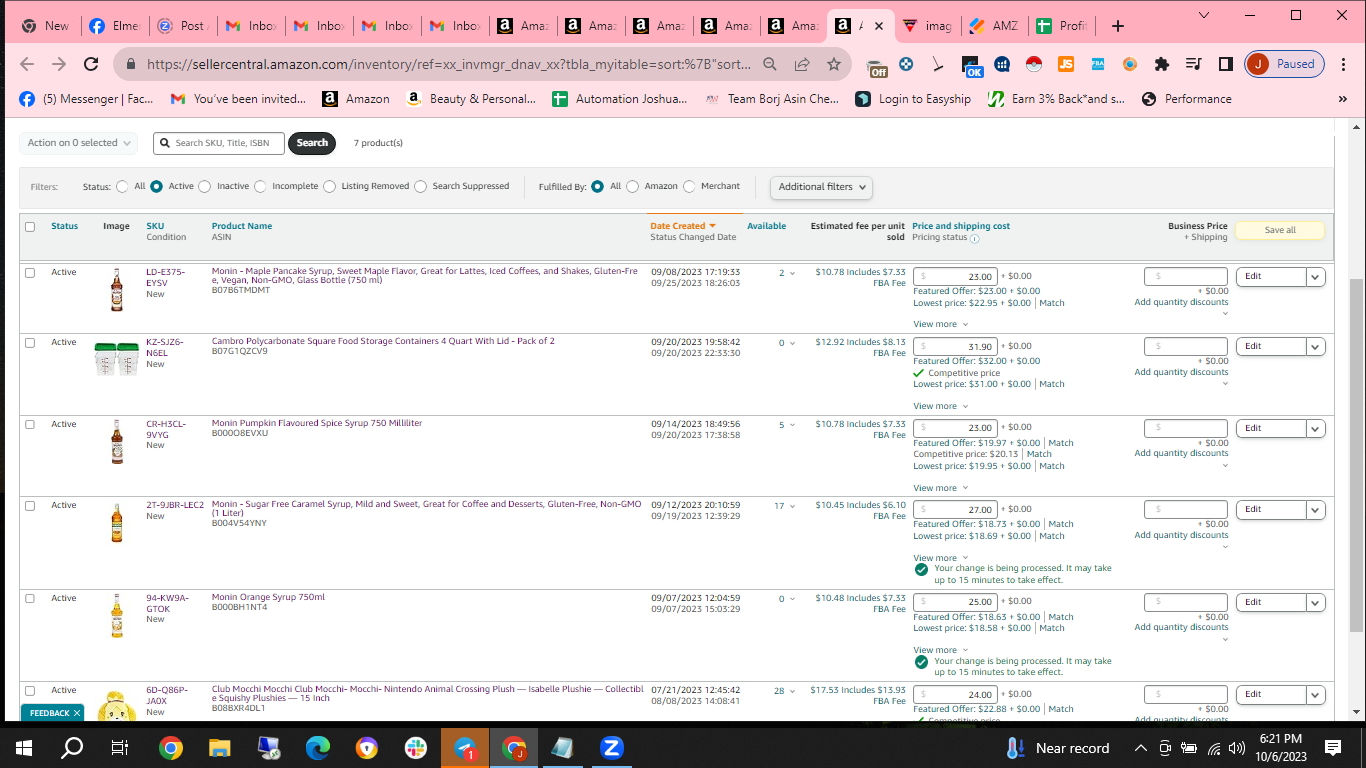Tick checkbox for Monin Maple Pancake Syrup row
This screenshot has height=768, width=1366.
[30, 272]
